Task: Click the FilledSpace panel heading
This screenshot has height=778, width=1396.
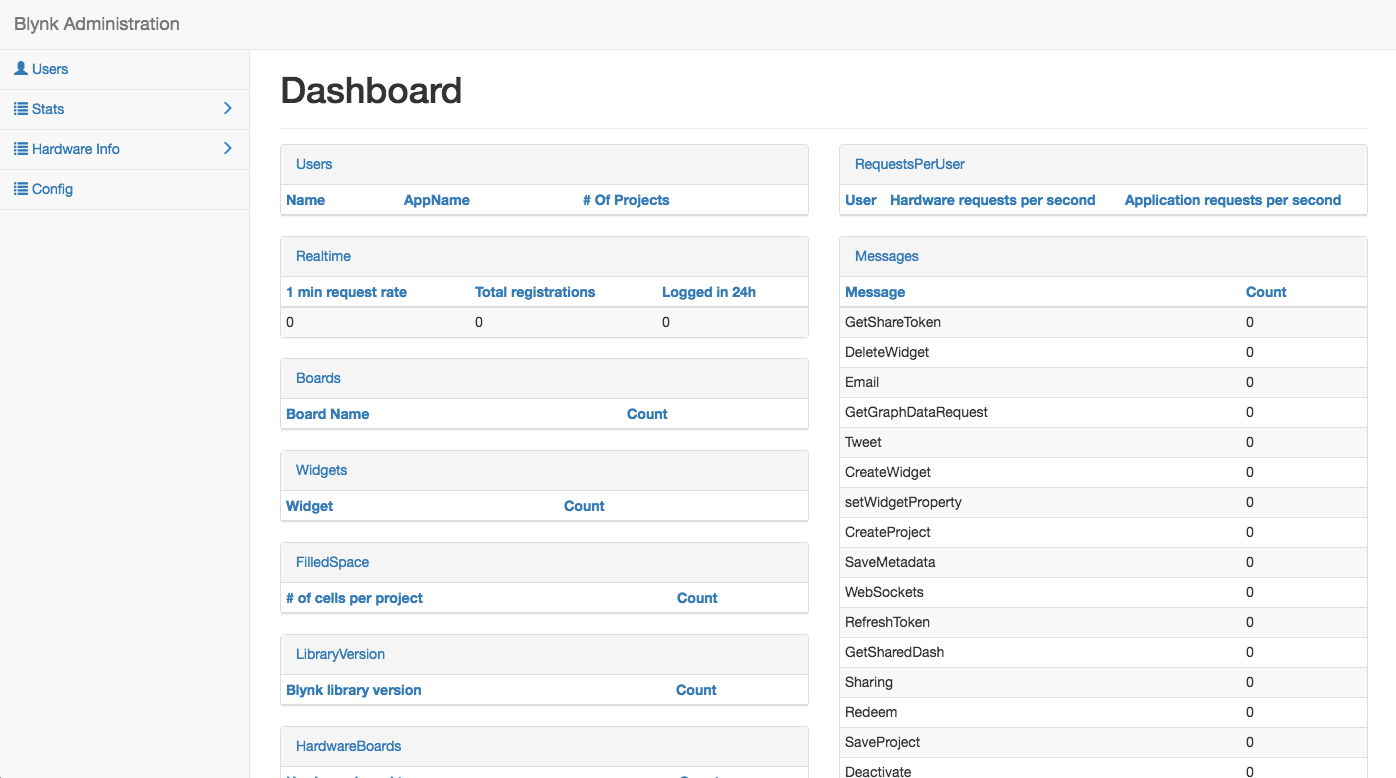Action: (544, 562)
